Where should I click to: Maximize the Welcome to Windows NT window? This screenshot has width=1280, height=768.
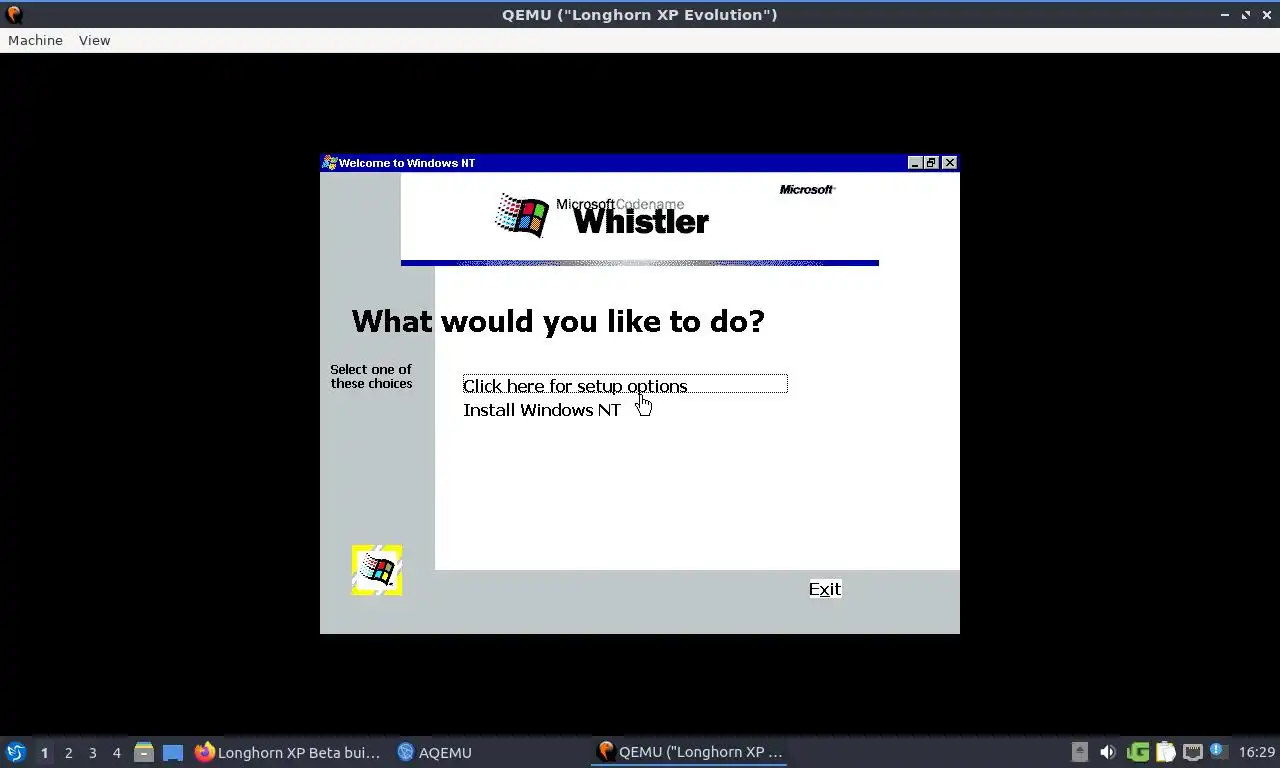click(931, 163)
